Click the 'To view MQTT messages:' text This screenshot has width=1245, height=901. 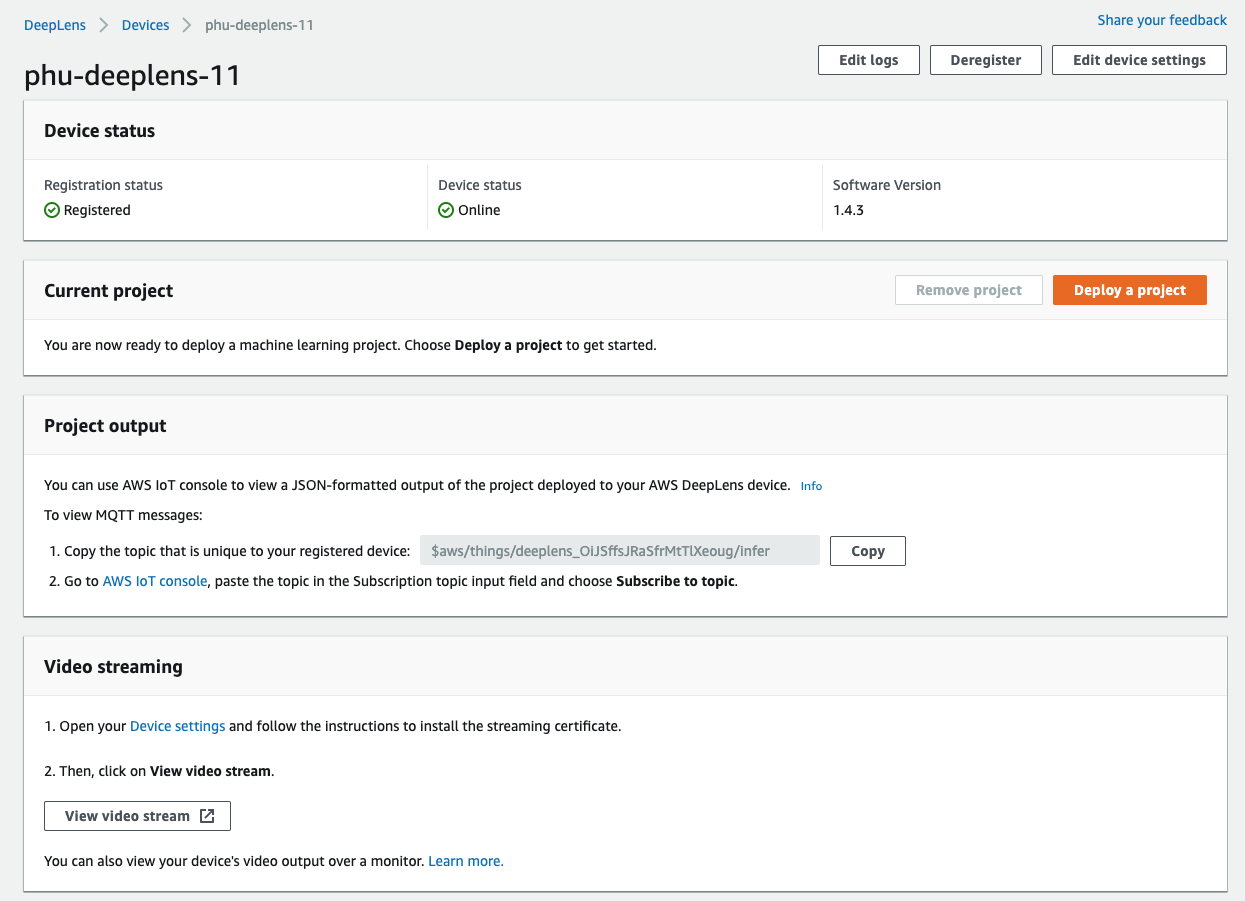click(123, 516)
